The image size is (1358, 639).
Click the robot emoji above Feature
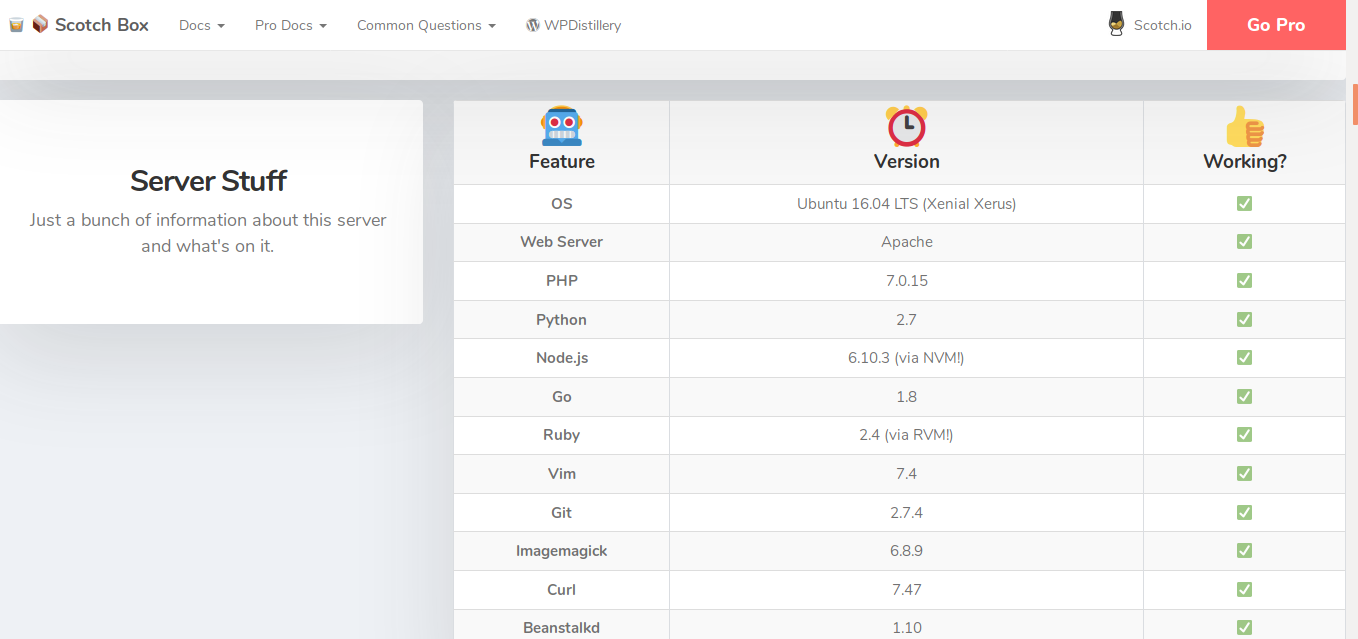(561, 126)
